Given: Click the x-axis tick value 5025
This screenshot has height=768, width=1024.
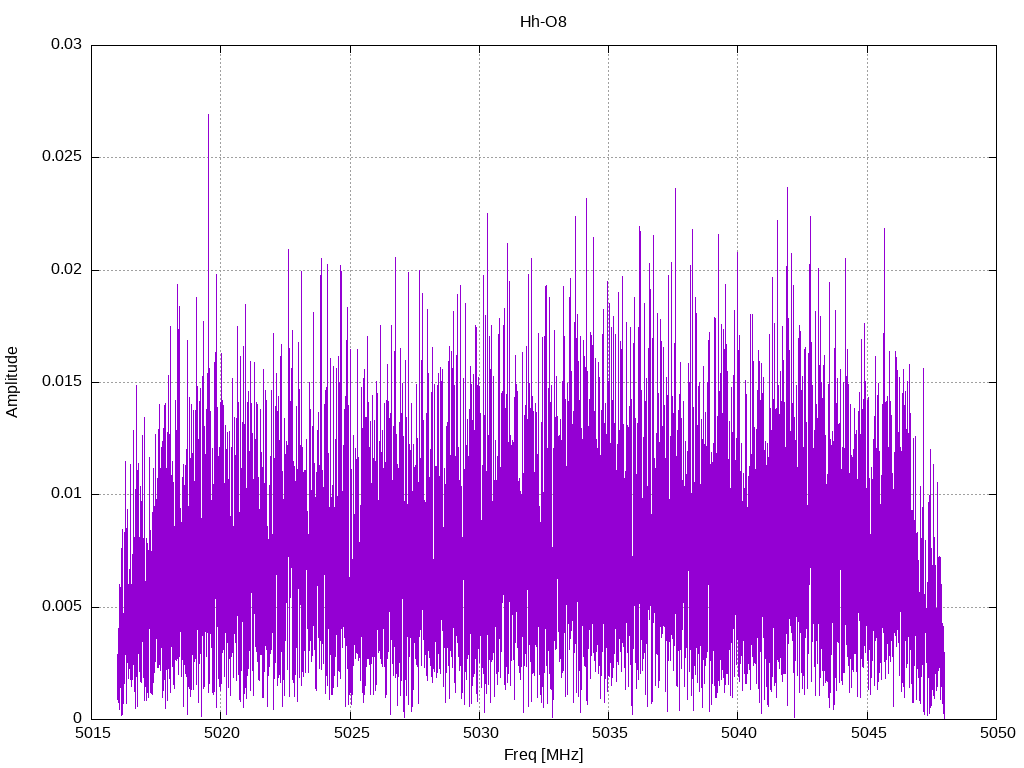Looking at the screenshot, I should [351, 733].
